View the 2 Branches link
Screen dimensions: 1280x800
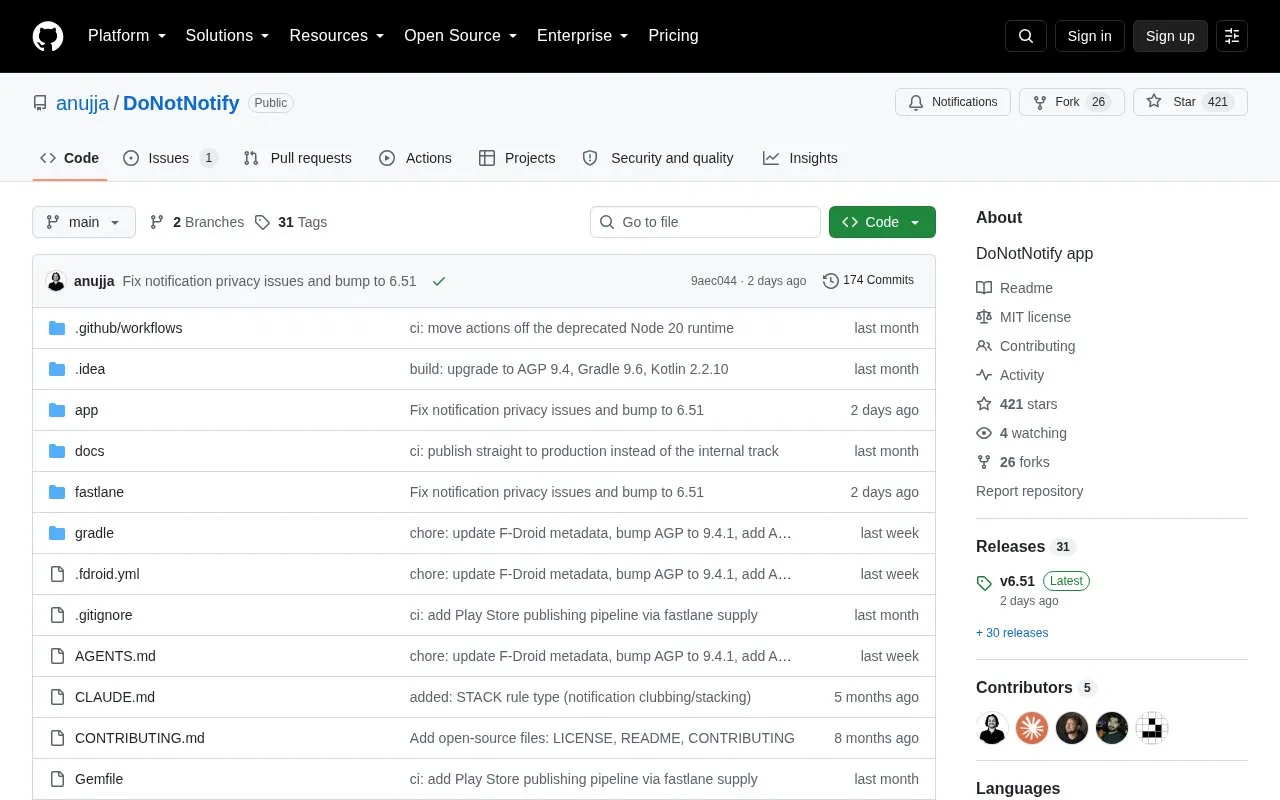[197, 222]
